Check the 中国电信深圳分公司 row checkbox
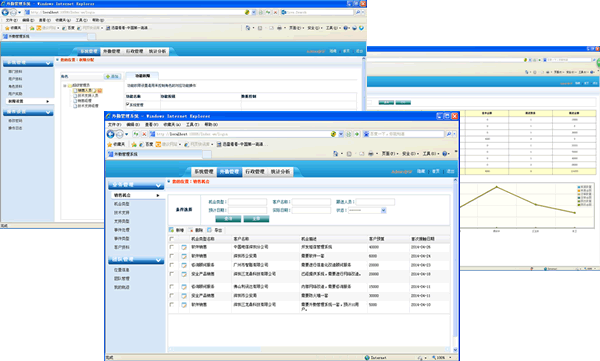Image resolution: width=600 pixels, height=361 pixels. pos(171,247)
